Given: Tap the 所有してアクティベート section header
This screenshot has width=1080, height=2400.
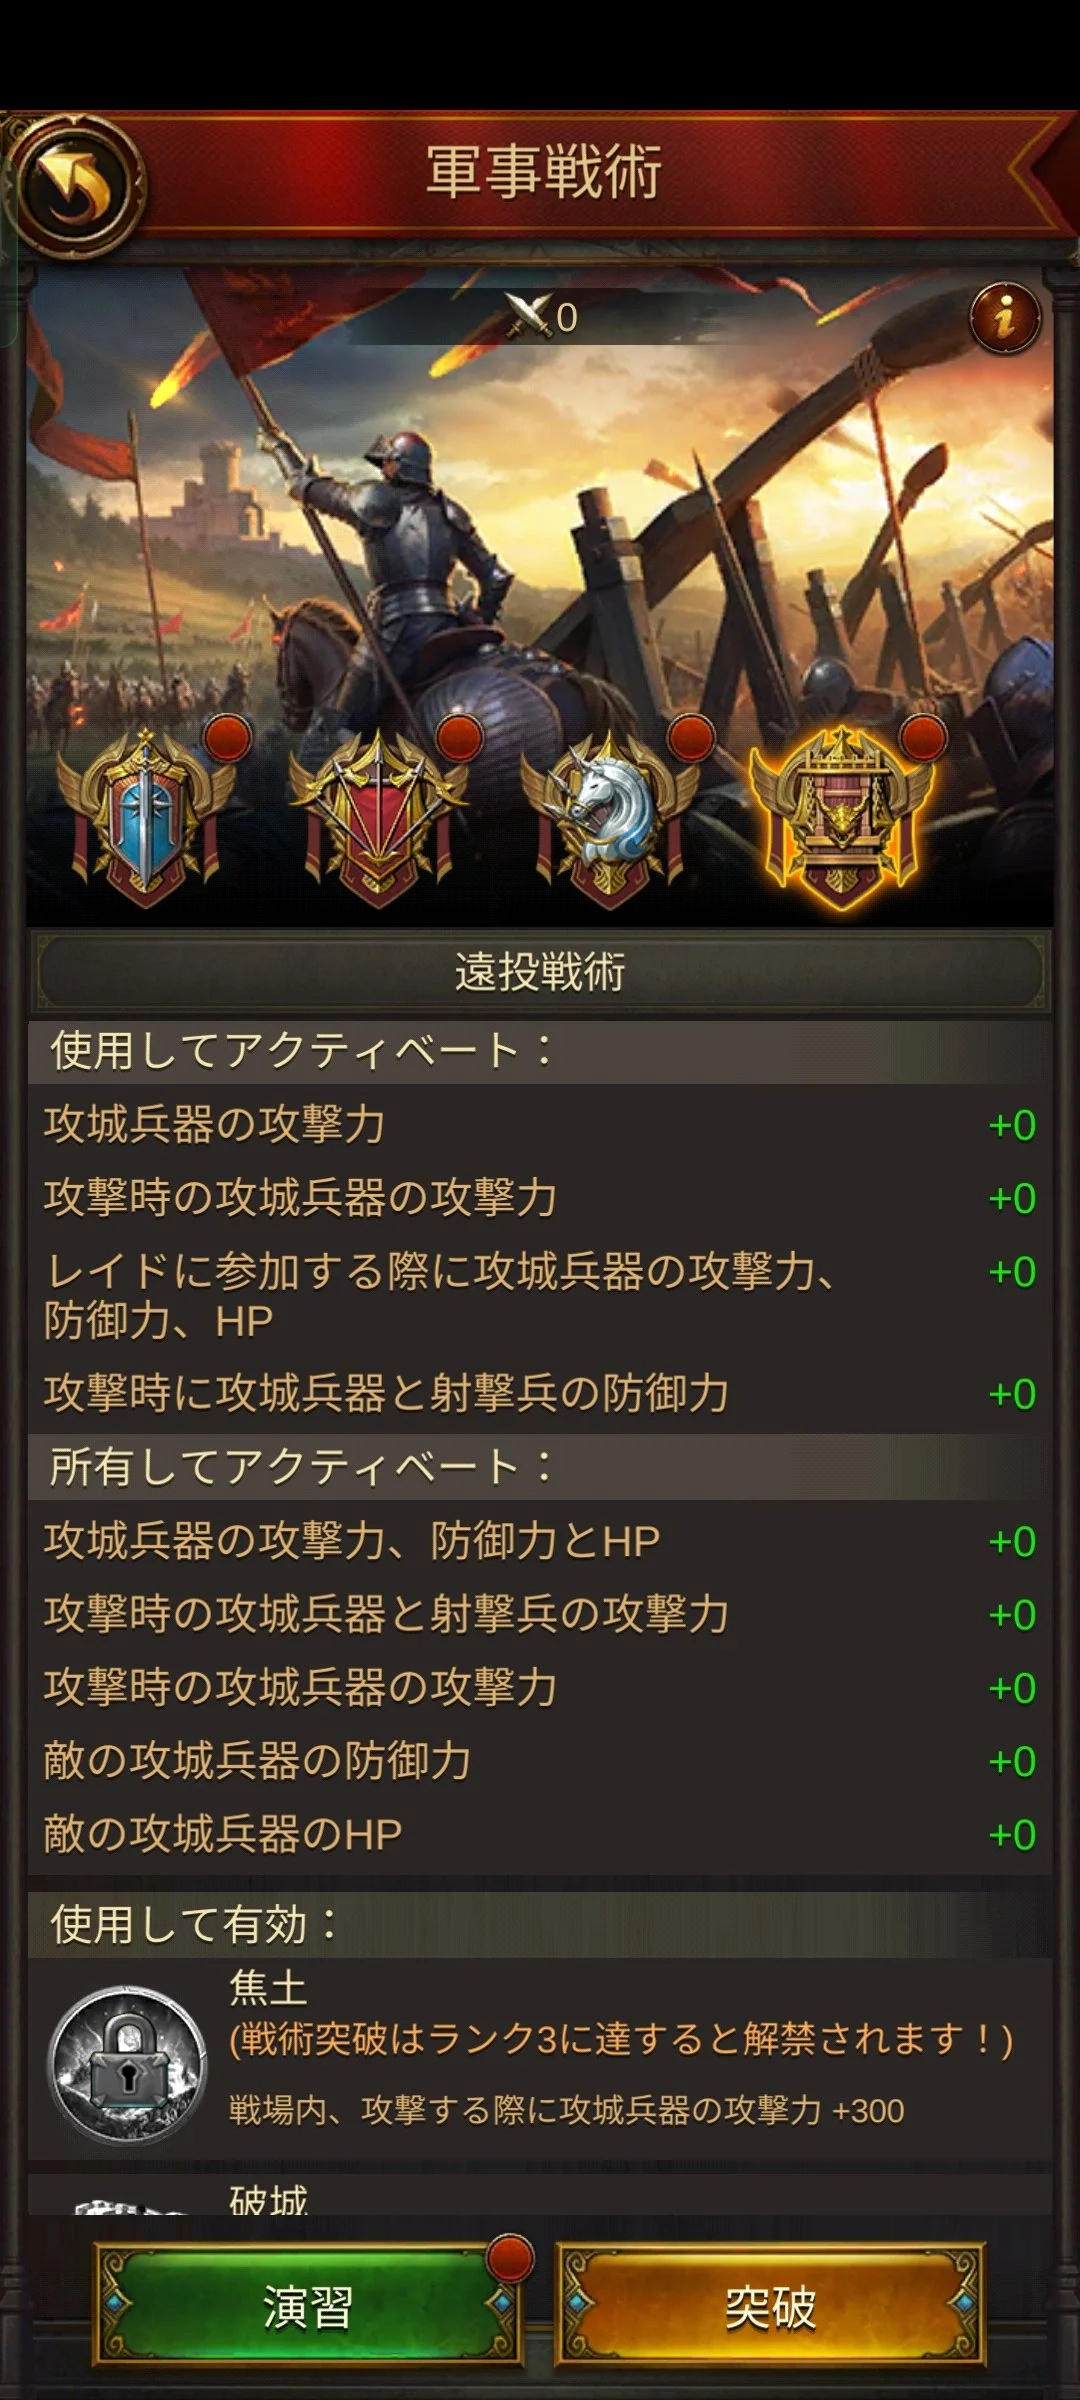Looking at the screenshot, I should pos(540,1468).
